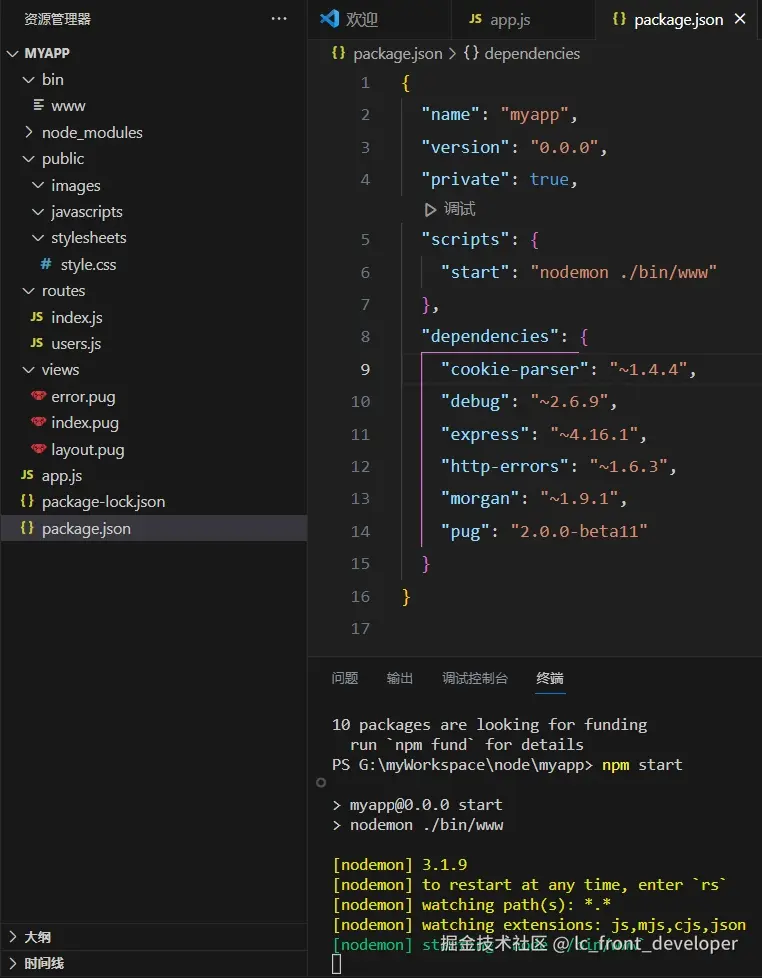Image resolution: width=762 pixels, height=978 pixels.
Task: Click the debug play triangle above scripts
Action: [x=430, y=210]
